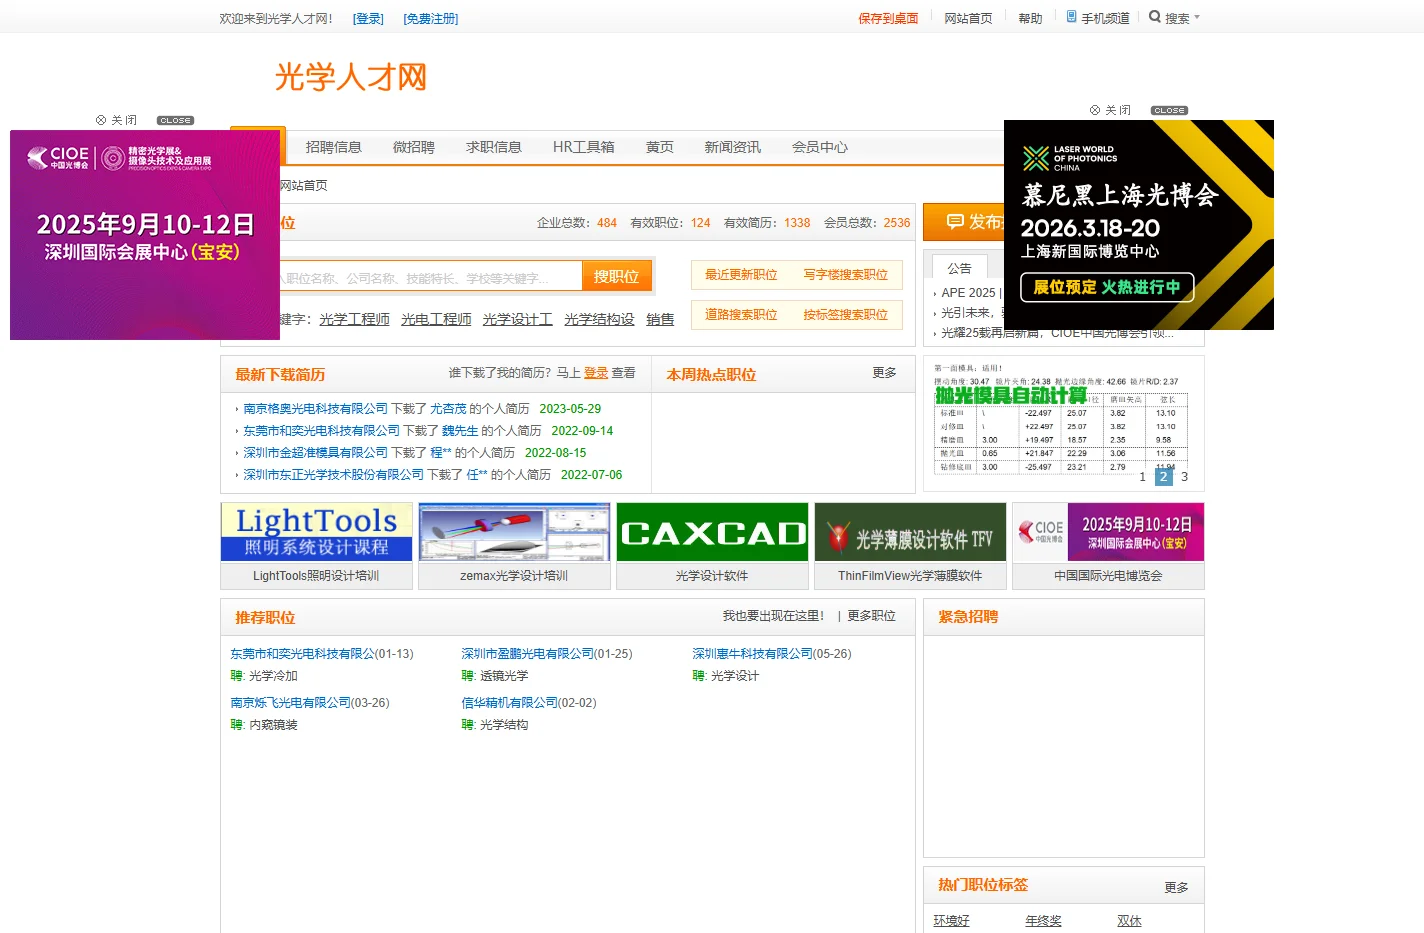Click 登录 link in 最新下载简历 header

[x=596, y=373]
